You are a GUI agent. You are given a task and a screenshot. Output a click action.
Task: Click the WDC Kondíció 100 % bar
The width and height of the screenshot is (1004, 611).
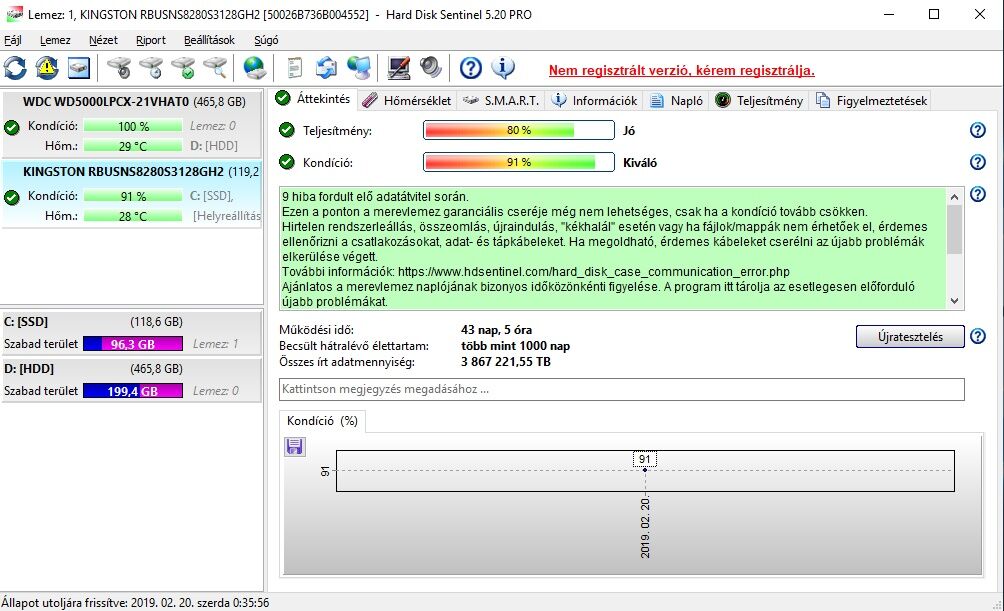coord(133,126)
